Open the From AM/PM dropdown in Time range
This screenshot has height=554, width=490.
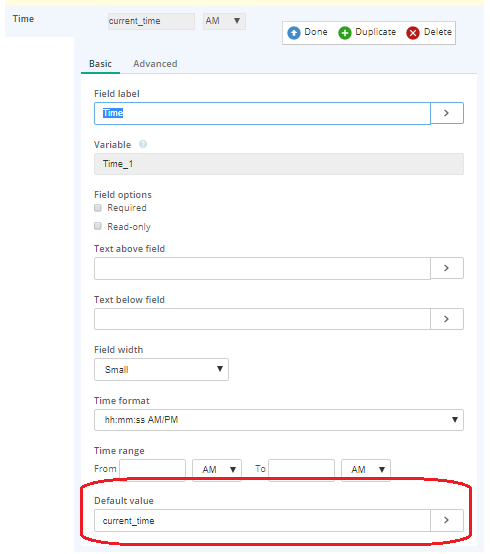click(x=217, y=470)
